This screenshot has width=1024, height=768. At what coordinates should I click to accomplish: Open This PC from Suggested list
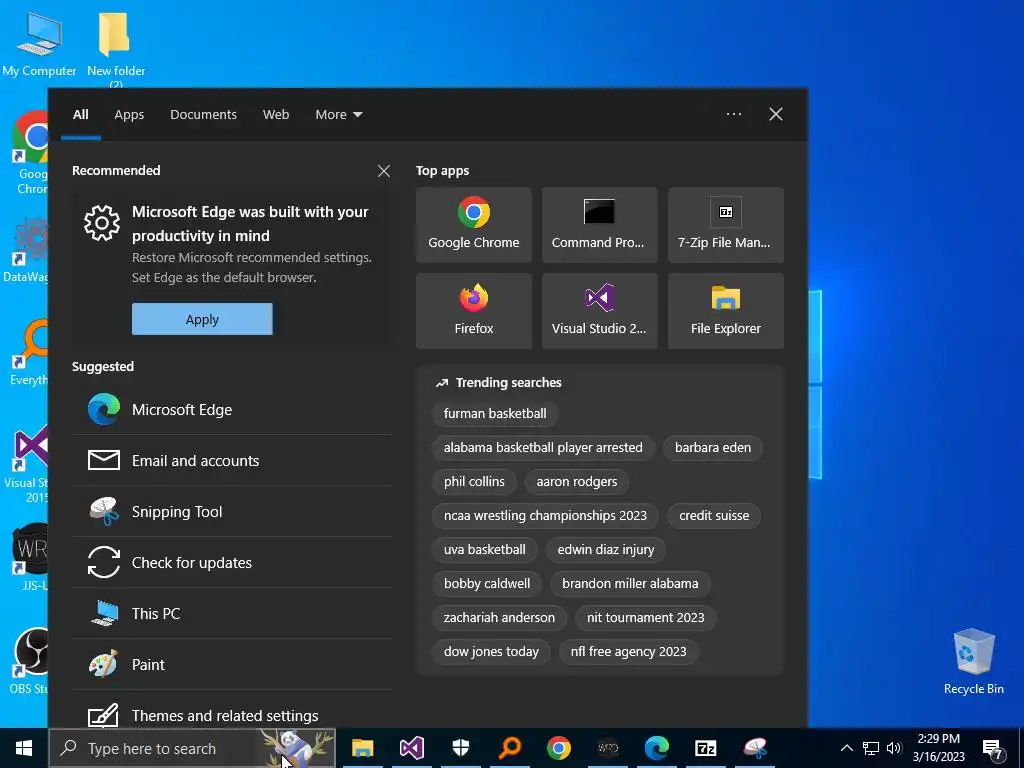coord(232,613)
